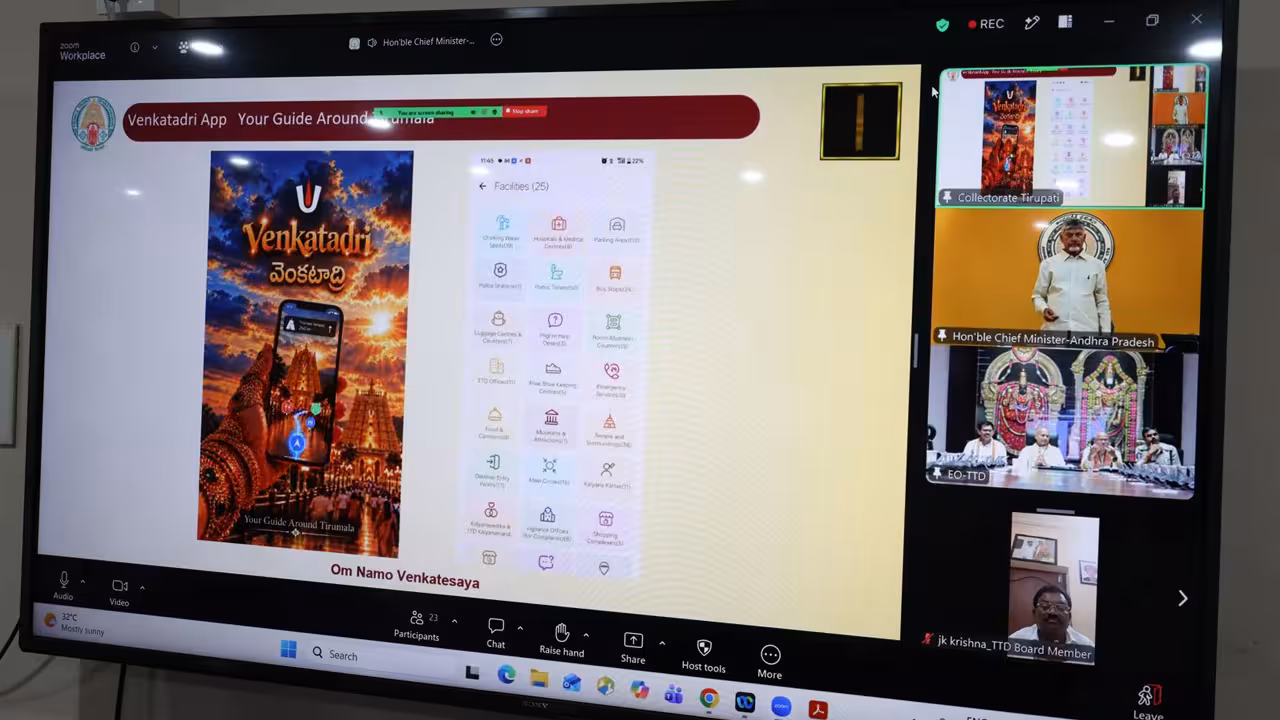Open the Windows Start menu
Viewport: 1280px width, 720px height.
288,650
